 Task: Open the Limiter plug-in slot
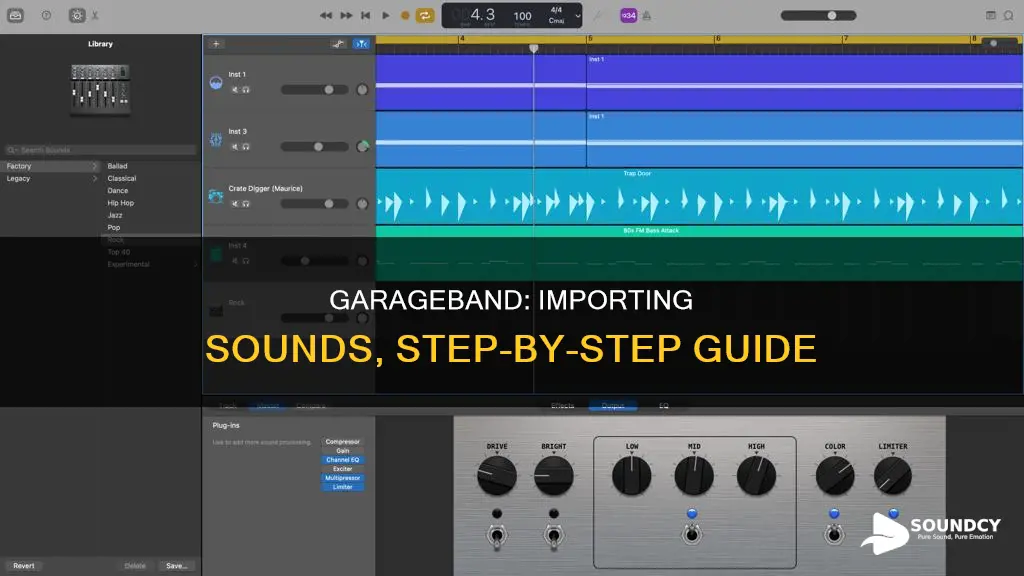(343, 487)
